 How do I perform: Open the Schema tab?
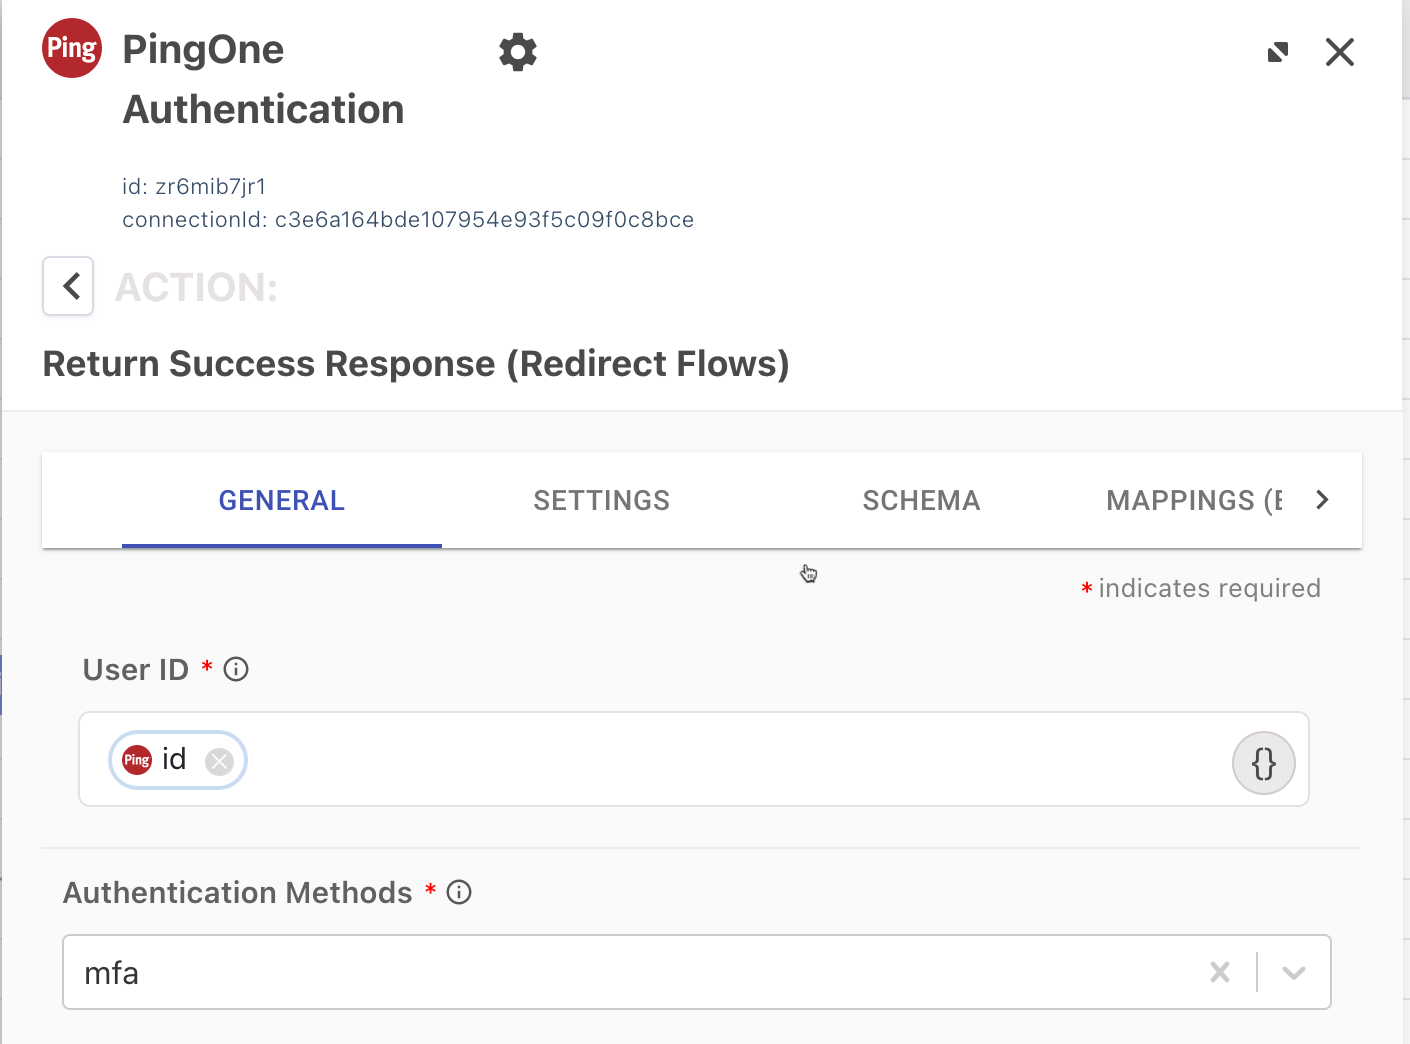coord(921,500)
